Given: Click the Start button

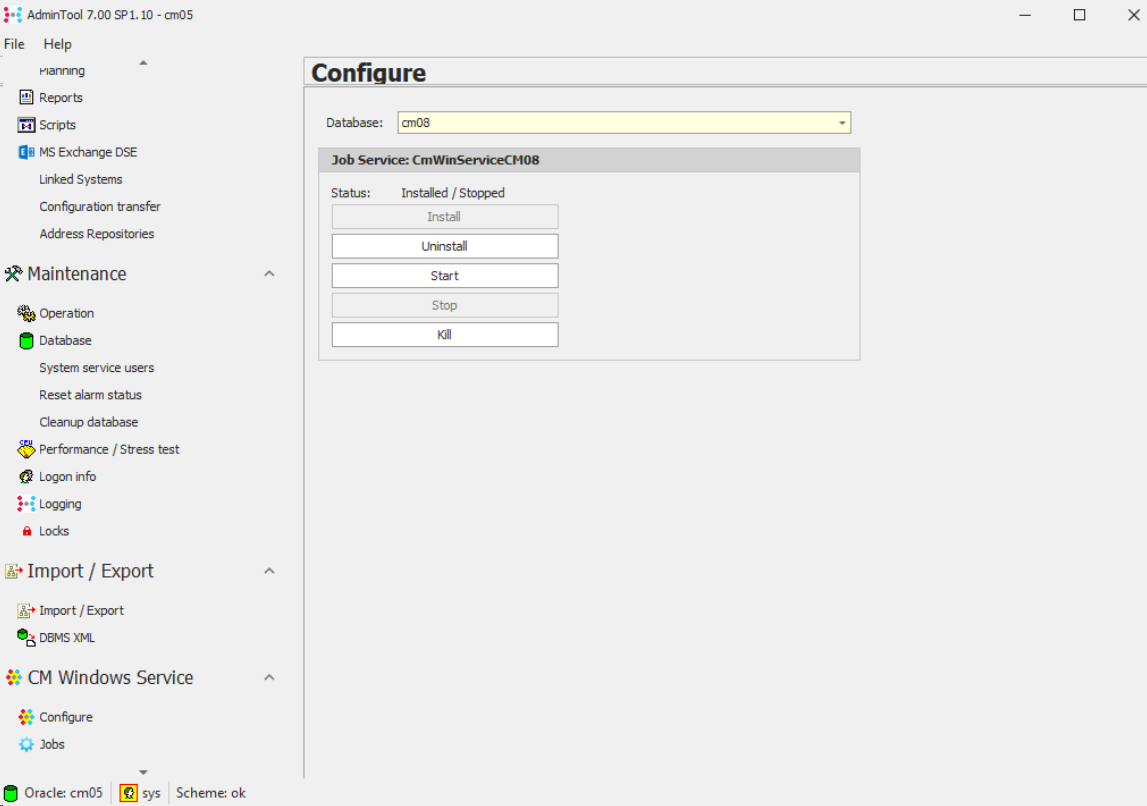Looking at the screenshot, I should pos(445,276).
